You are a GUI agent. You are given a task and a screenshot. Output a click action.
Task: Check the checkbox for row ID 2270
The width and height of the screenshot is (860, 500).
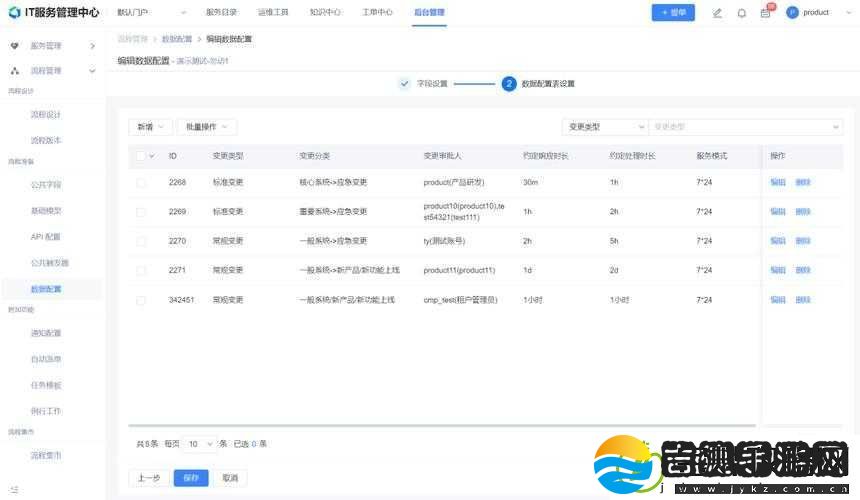pos(140,241)
